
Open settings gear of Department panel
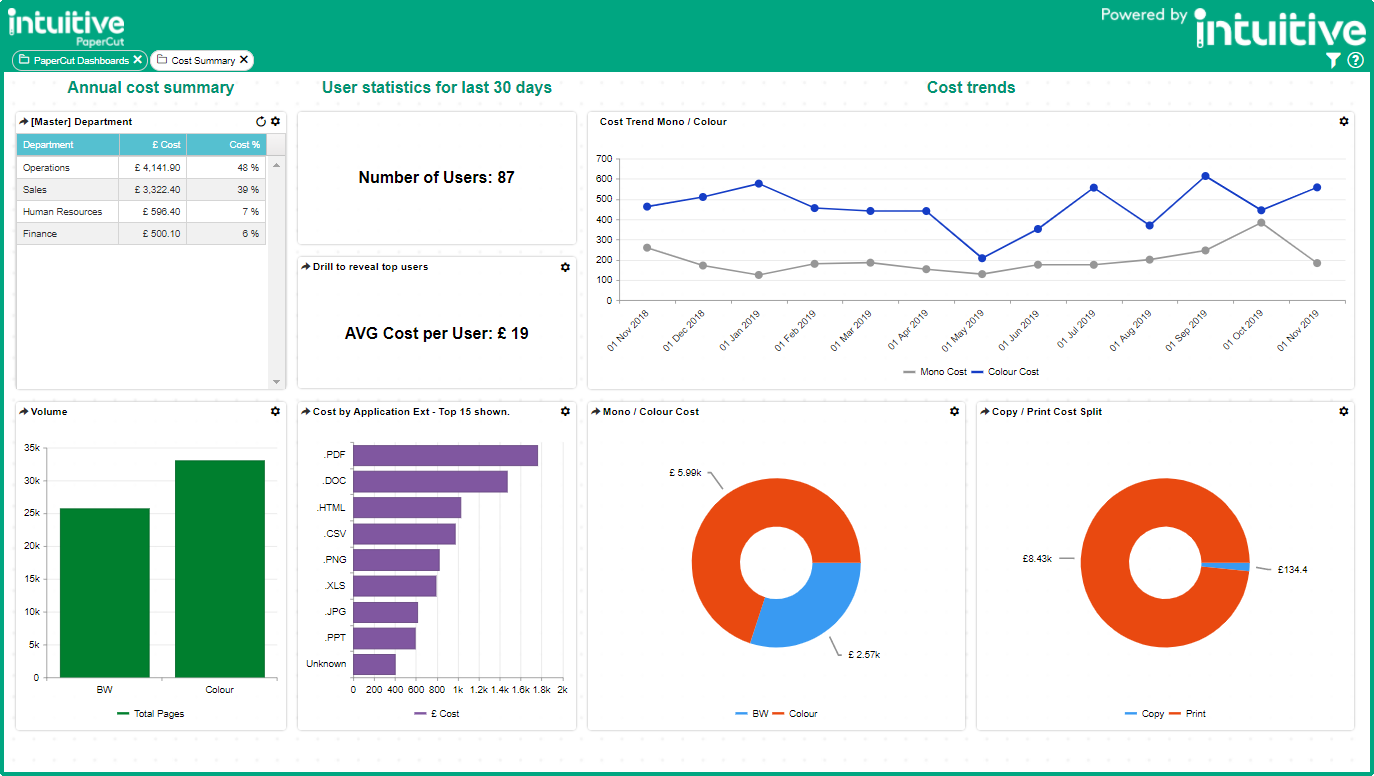click(276, 122)
